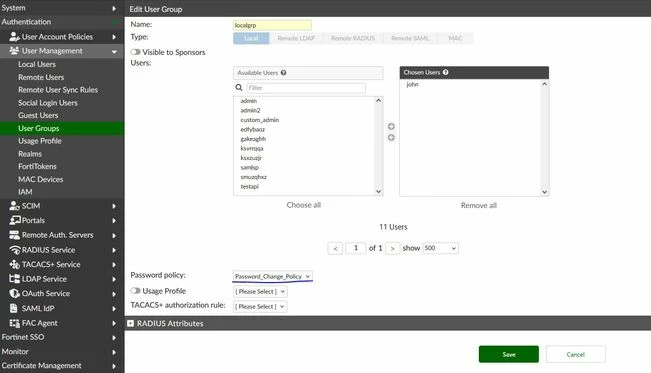Click Available Users scroll down arrow

(x=378, y=191)
